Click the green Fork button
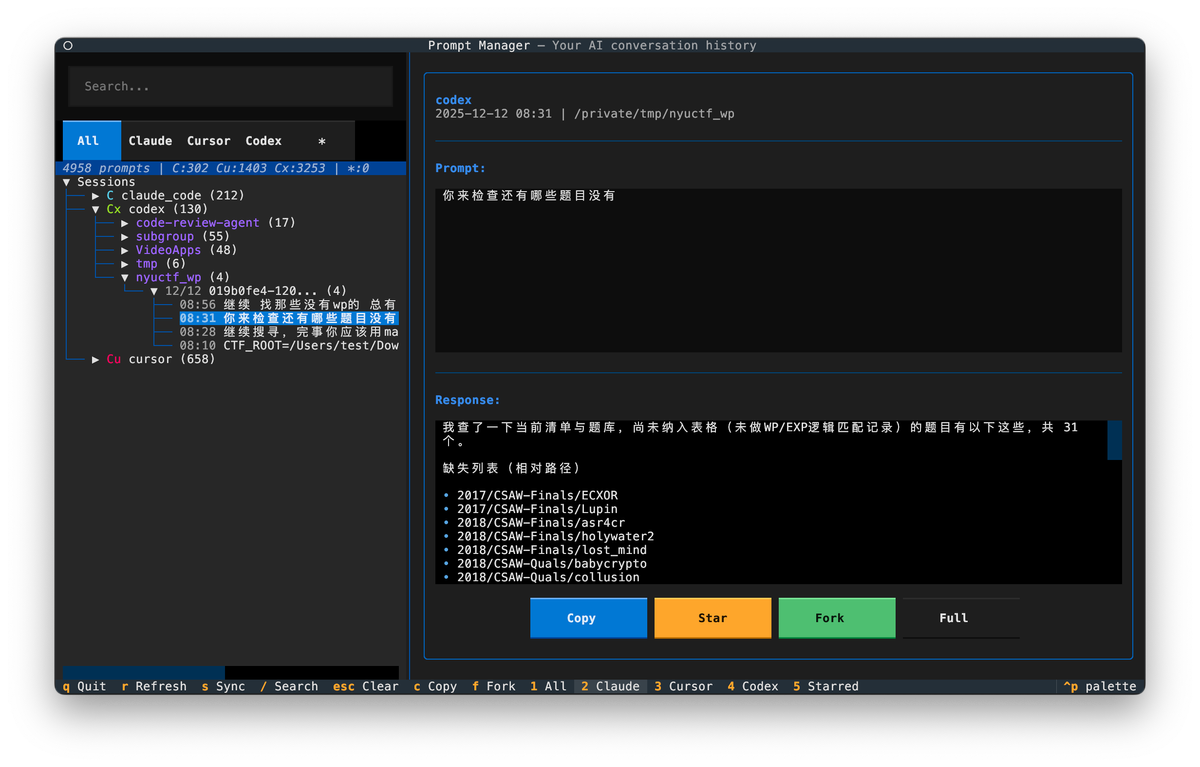Screen dimensions: 1200x767 click(837, 618)
